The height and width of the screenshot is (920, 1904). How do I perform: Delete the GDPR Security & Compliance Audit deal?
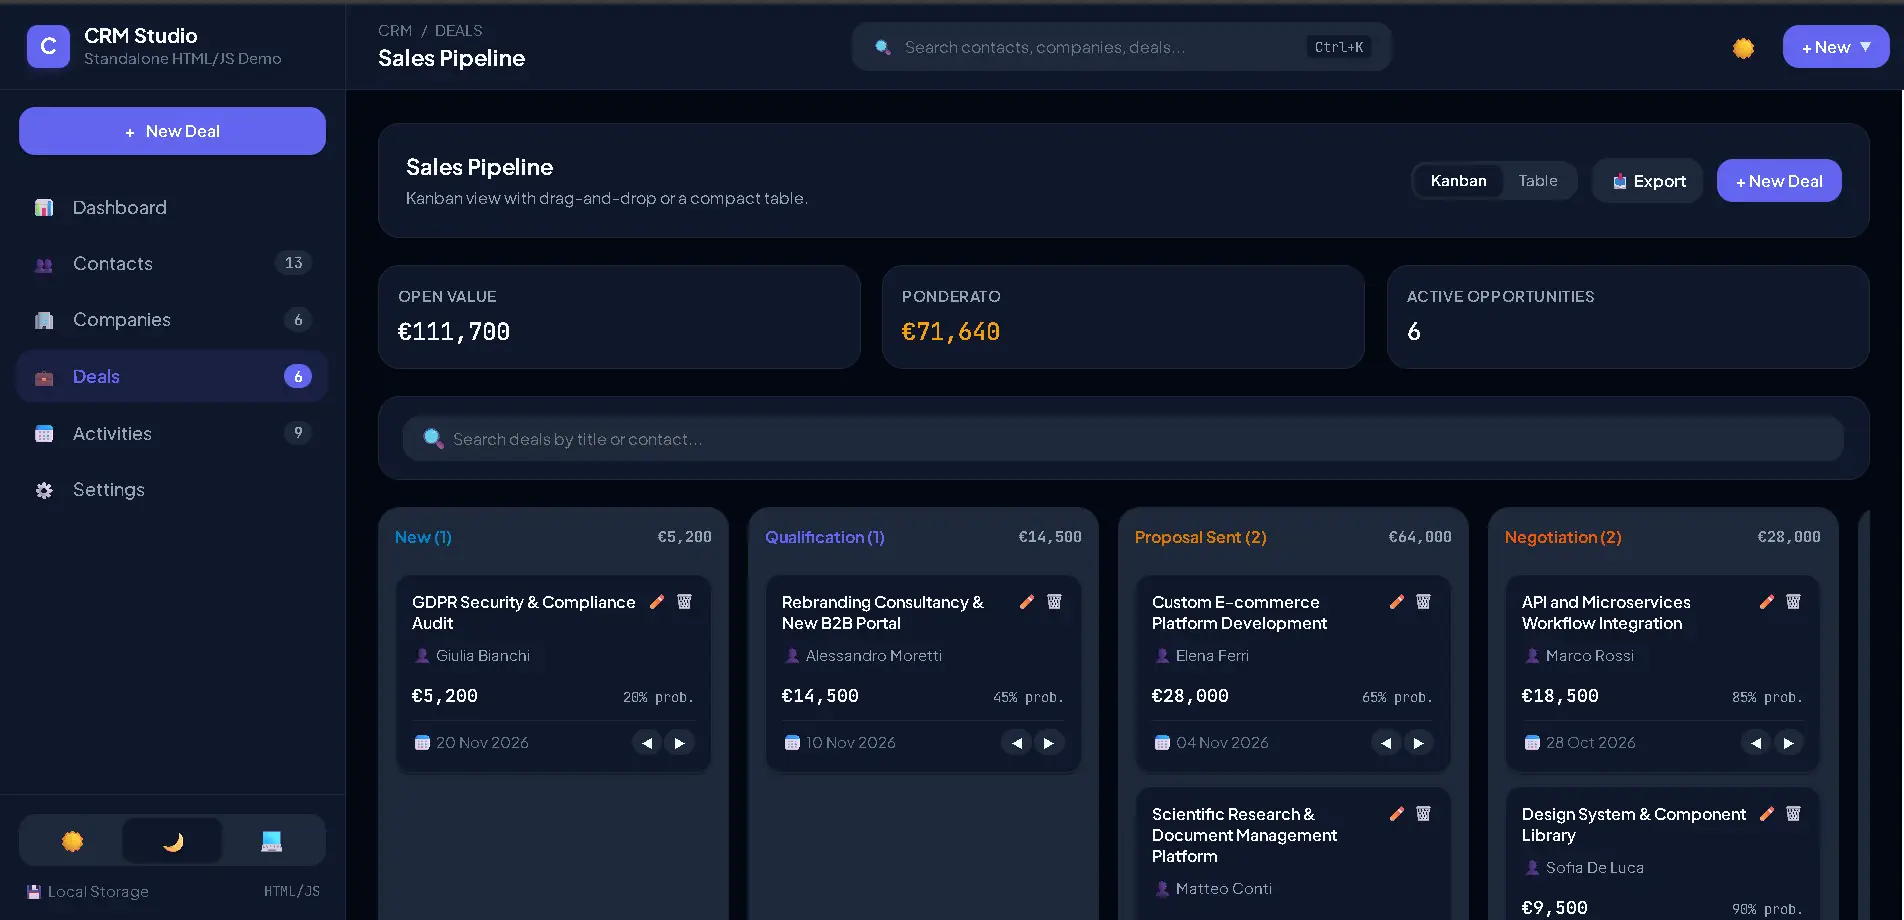(684, 602)
